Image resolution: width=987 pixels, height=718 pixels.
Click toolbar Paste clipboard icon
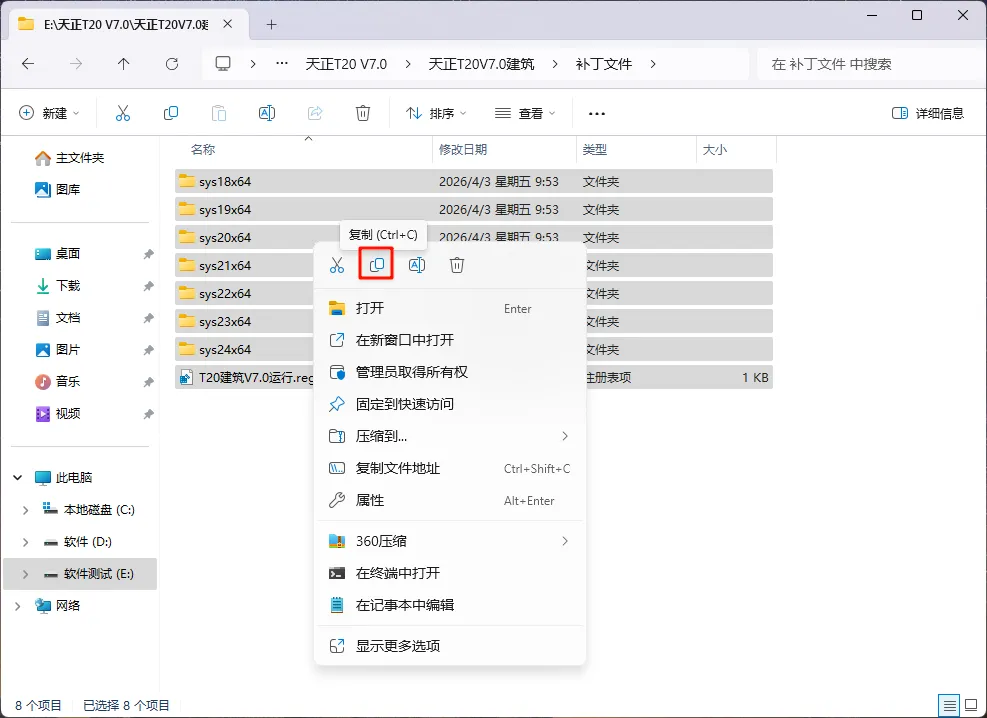218,113
